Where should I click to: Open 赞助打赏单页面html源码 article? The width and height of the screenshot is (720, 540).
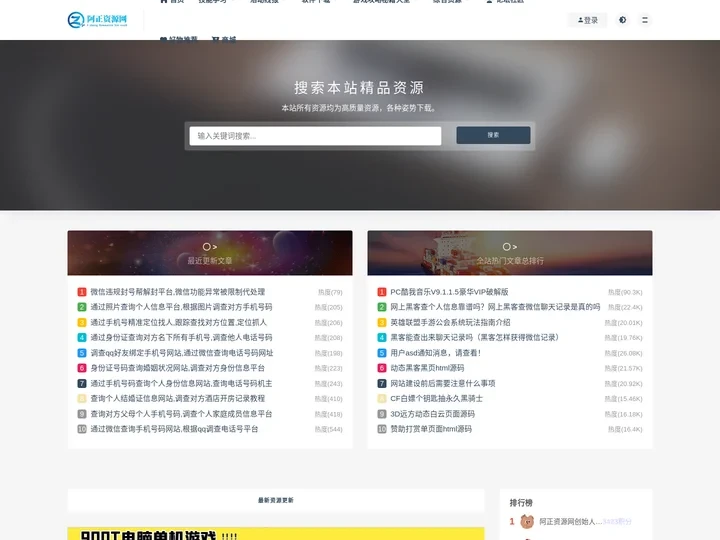pos(431,429)
